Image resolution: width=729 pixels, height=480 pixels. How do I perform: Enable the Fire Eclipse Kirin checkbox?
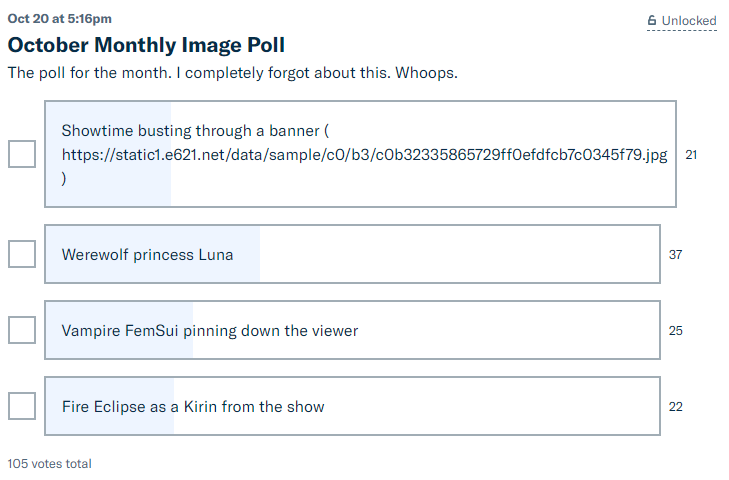tap(22, 406)
